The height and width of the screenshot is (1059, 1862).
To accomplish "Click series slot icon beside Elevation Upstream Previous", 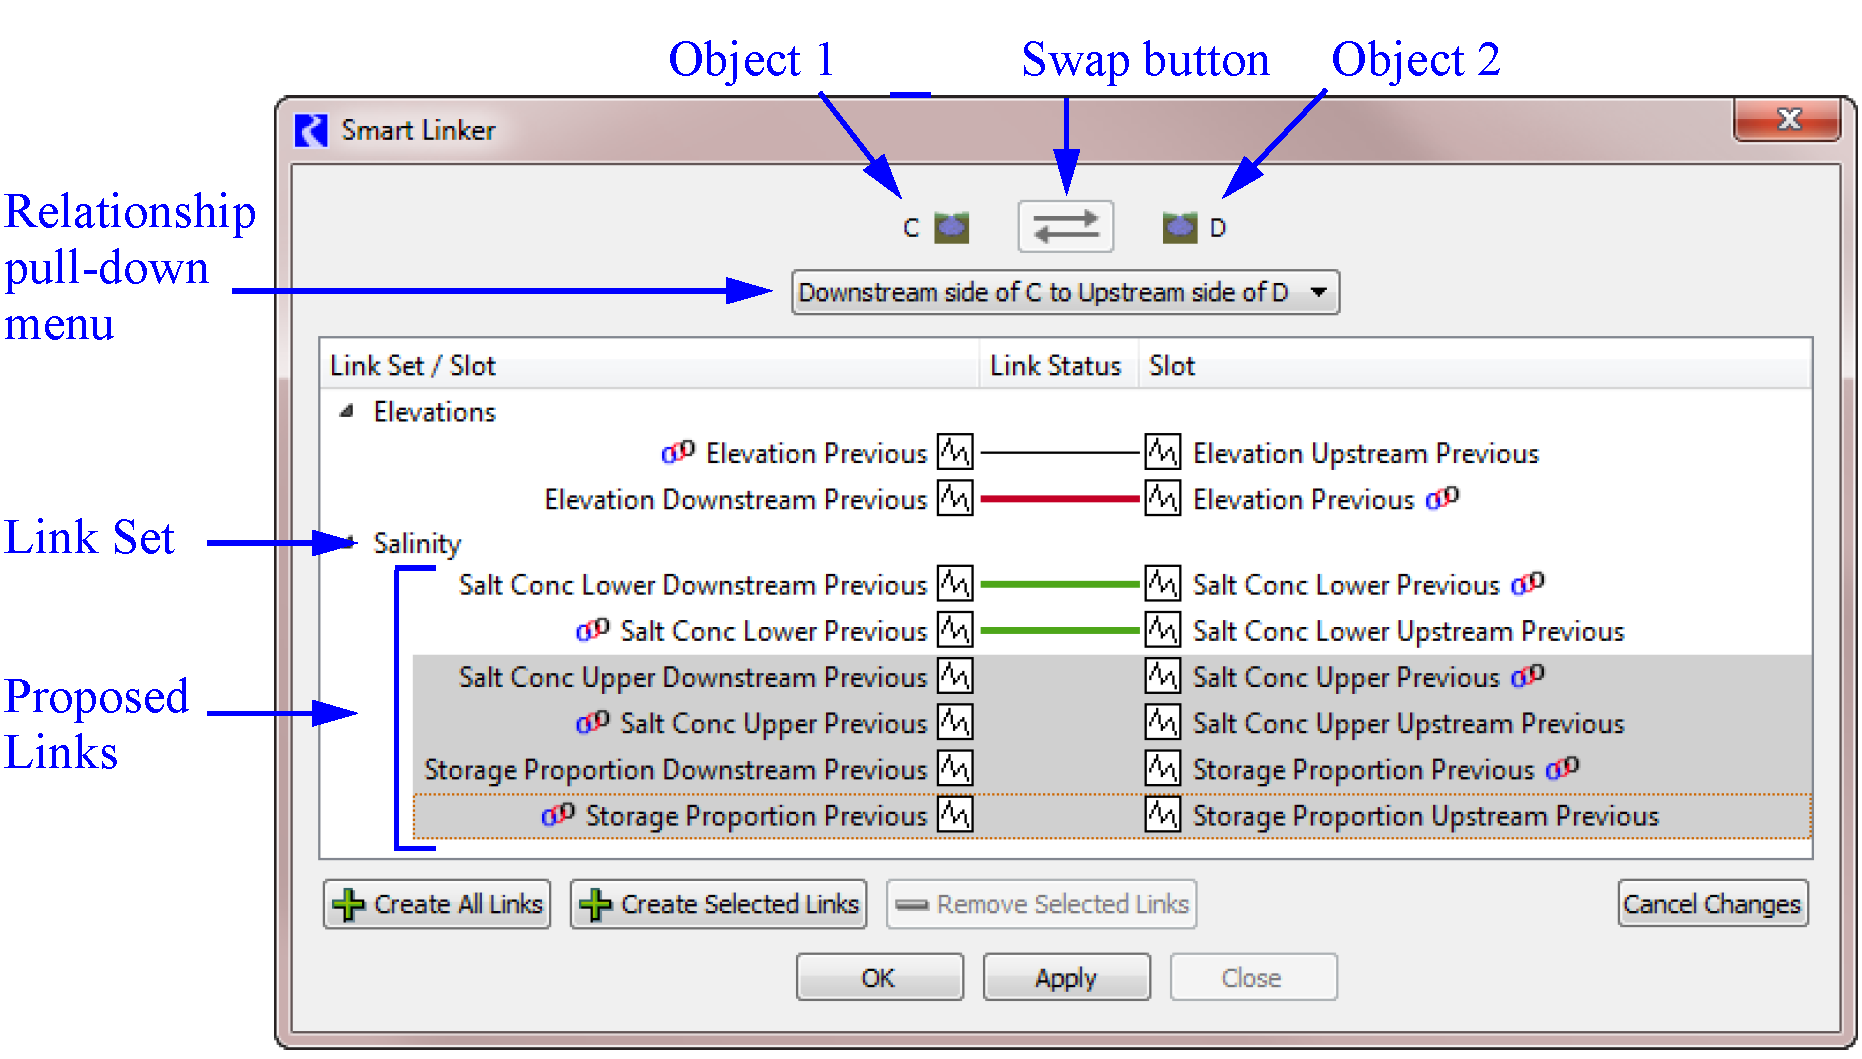I will (x=1162, y=452).
